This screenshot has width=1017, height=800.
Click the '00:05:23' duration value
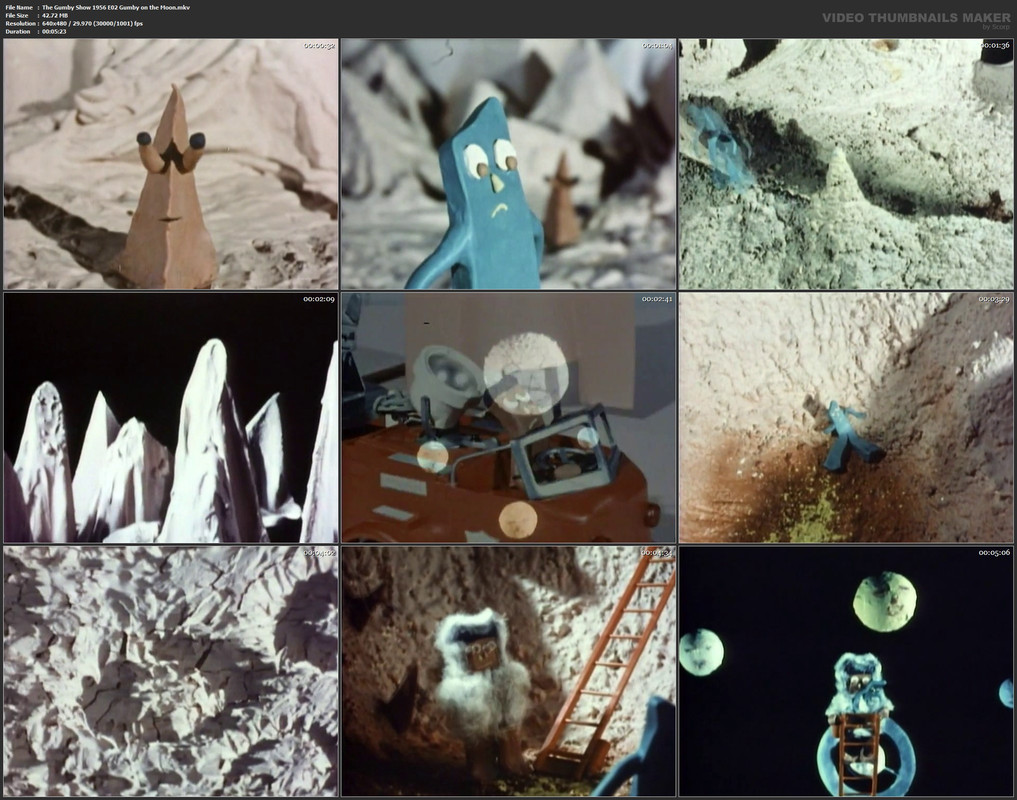pyautogui.click(x=54, y=31)
